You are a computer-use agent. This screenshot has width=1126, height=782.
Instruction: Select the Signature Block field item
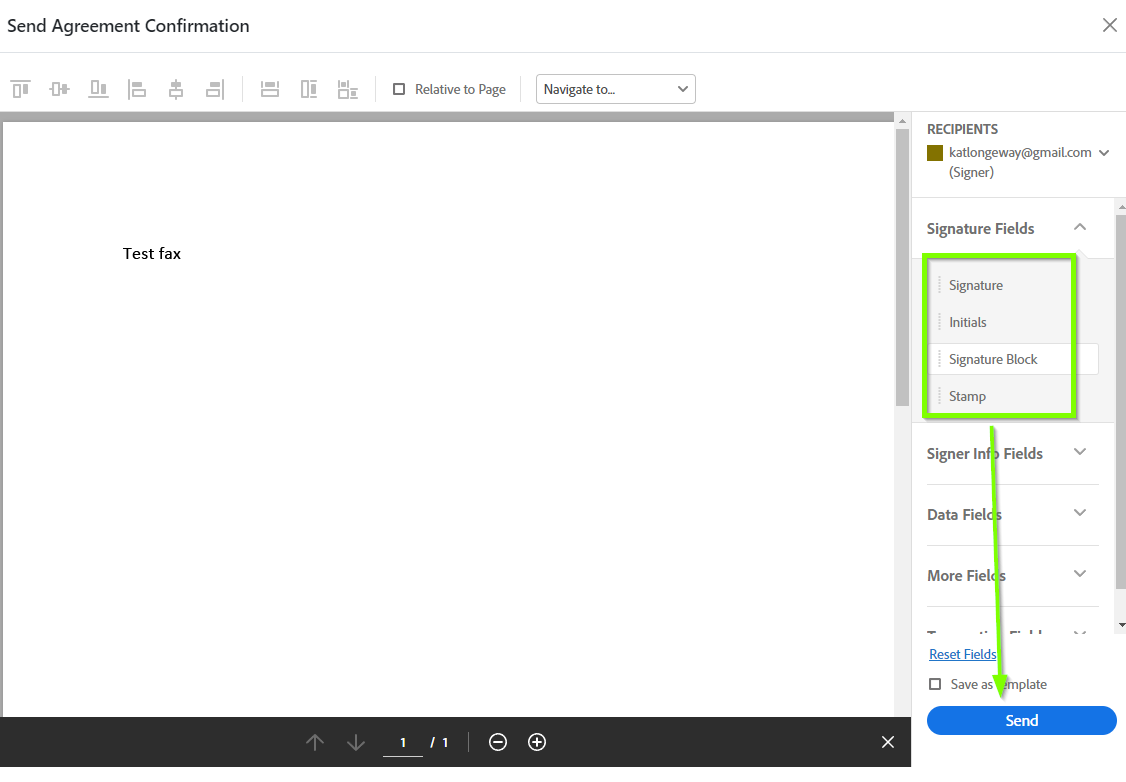1013,359
